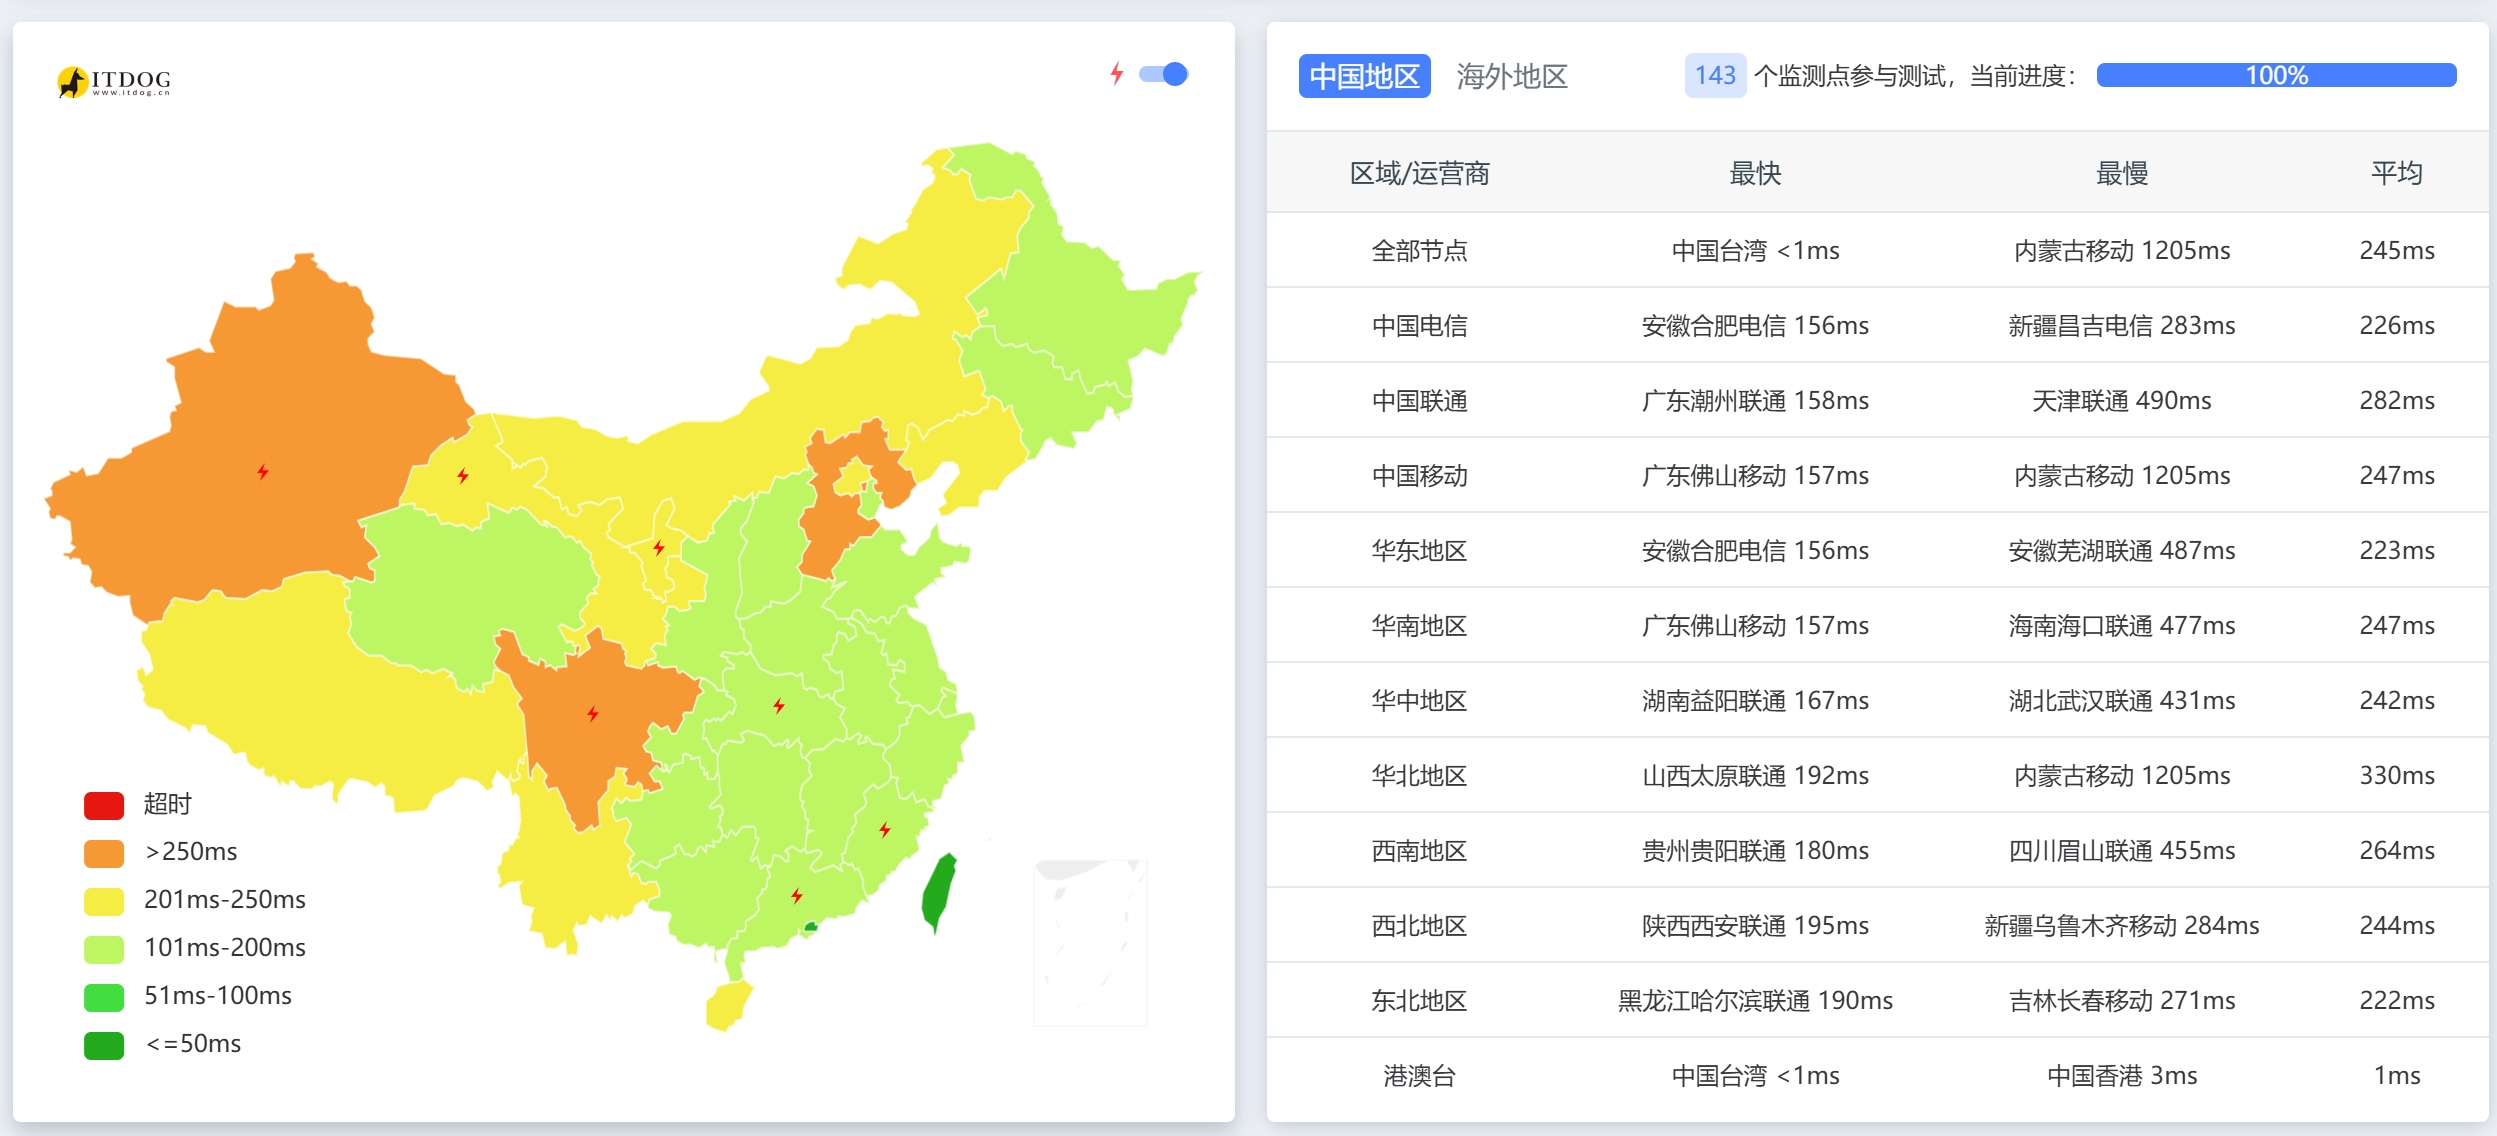Select the 西北地区 row label
The width and height of the screenshot is (2497, 1136).
[1420, 925]
